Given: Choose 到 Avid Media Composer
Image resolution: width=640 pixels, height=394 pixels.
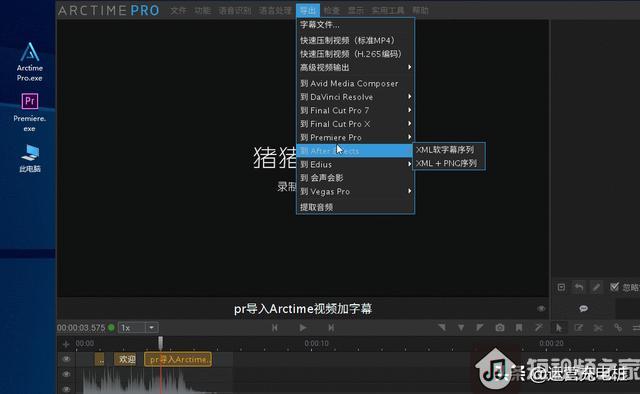Looking at the screenshot, I should click(355, 83).
